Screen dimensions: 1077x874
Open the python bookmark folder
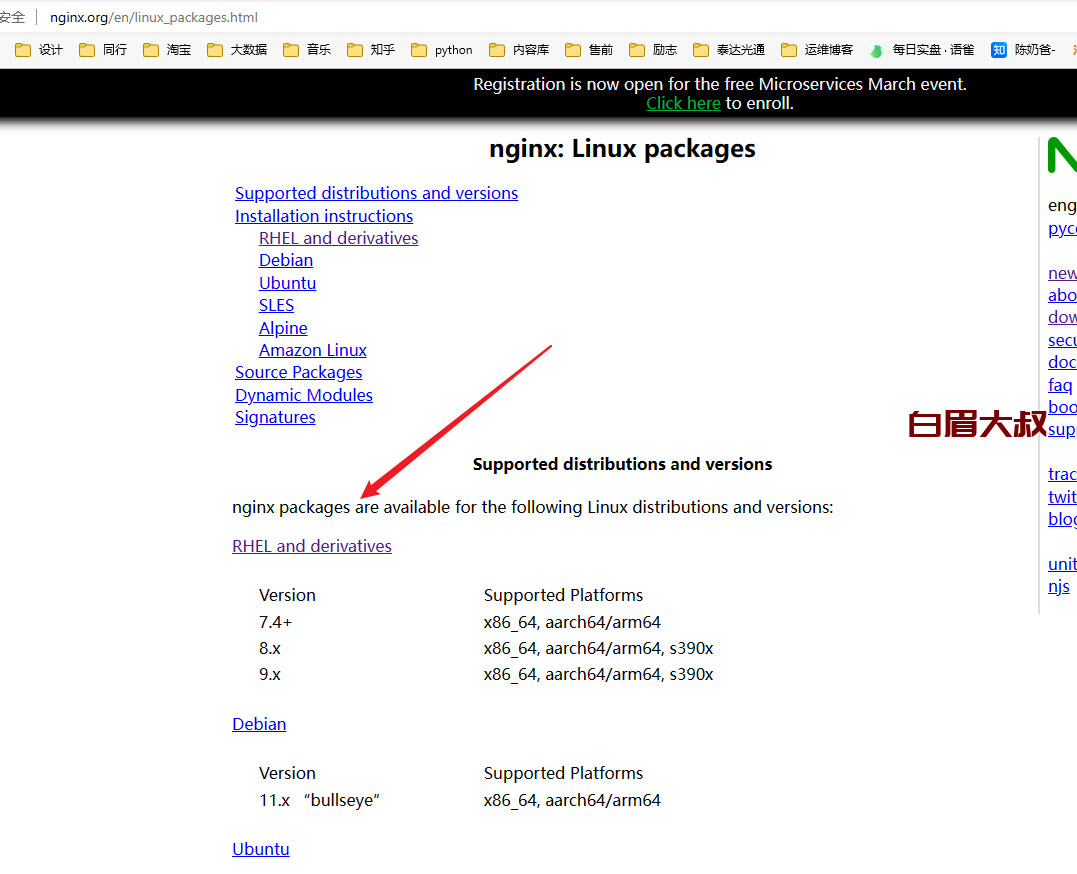[442, 49]
